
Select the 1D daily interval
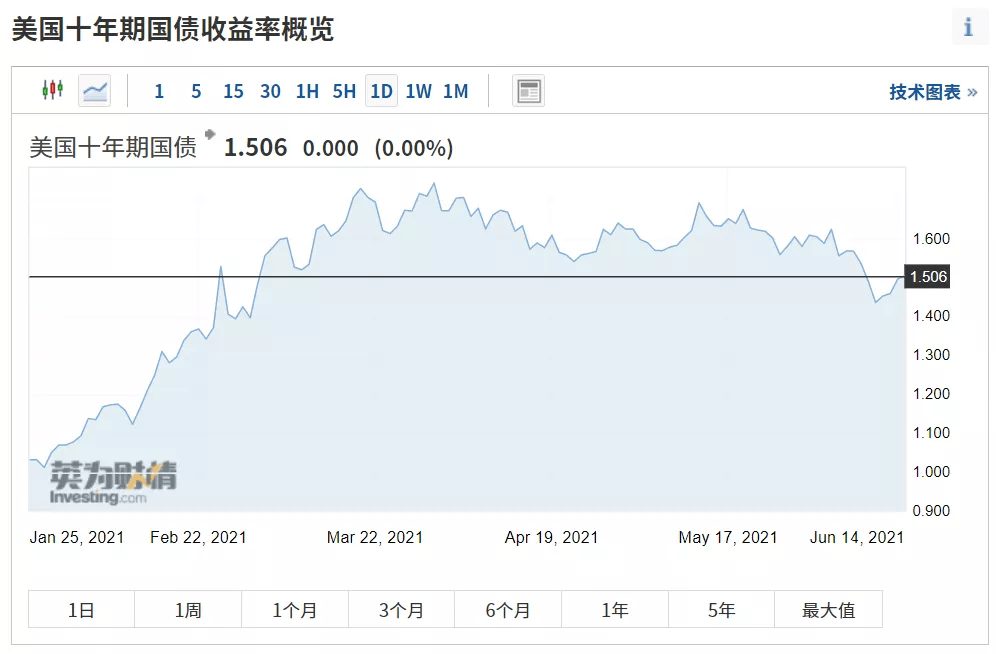point(381,91)
